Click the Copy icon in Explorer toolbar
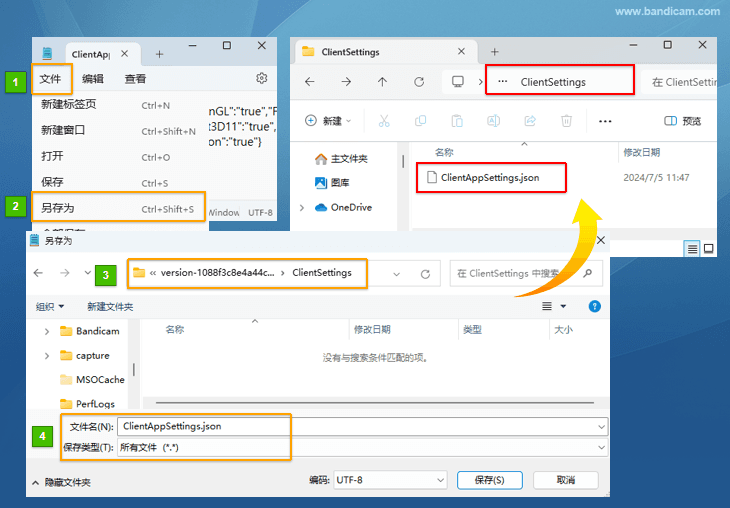Viewport: 730px width, 508px height. 420,121
